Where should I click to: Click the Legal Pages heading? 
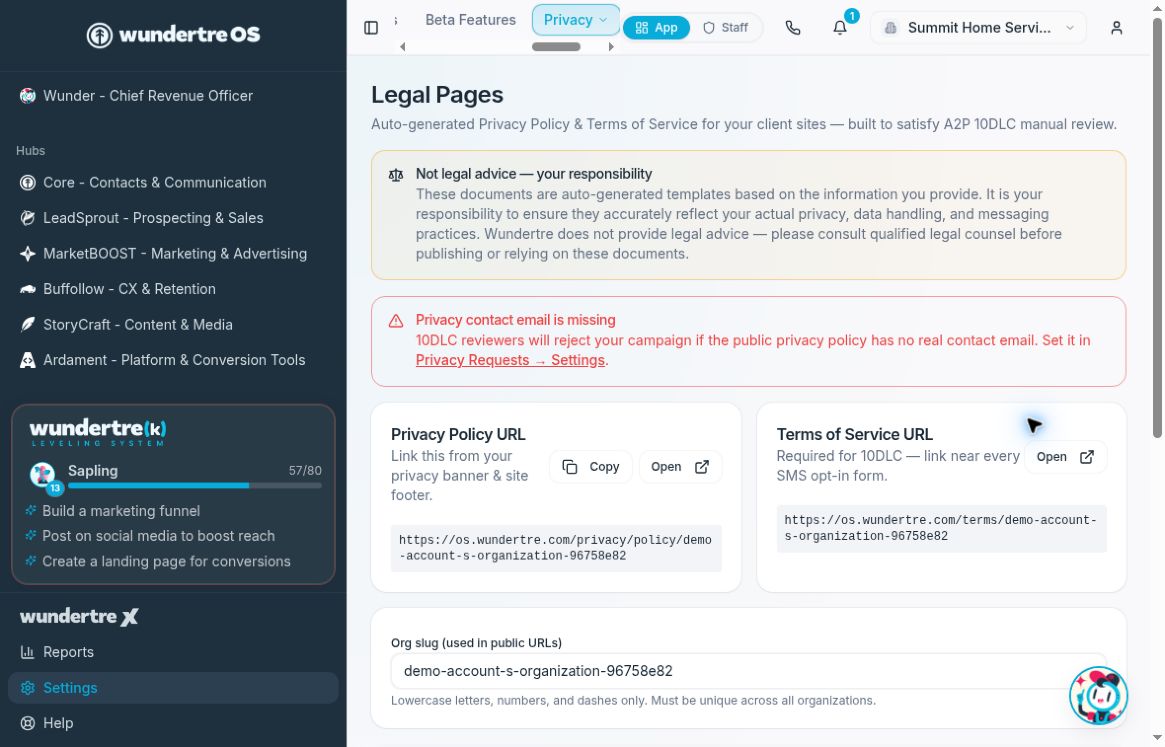pos(437,95)
